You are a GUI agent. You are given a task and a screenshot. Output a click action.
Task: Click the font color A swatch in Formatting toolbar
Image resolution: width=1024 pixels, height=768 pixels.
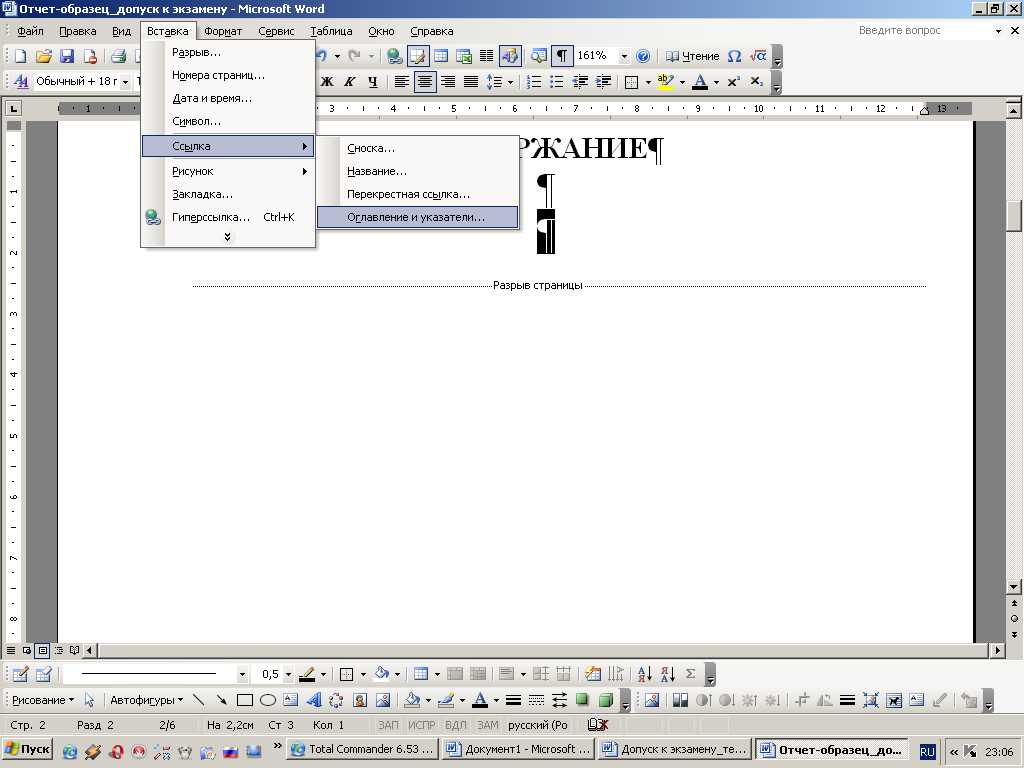pyautogui.click(x=700, y=82)
